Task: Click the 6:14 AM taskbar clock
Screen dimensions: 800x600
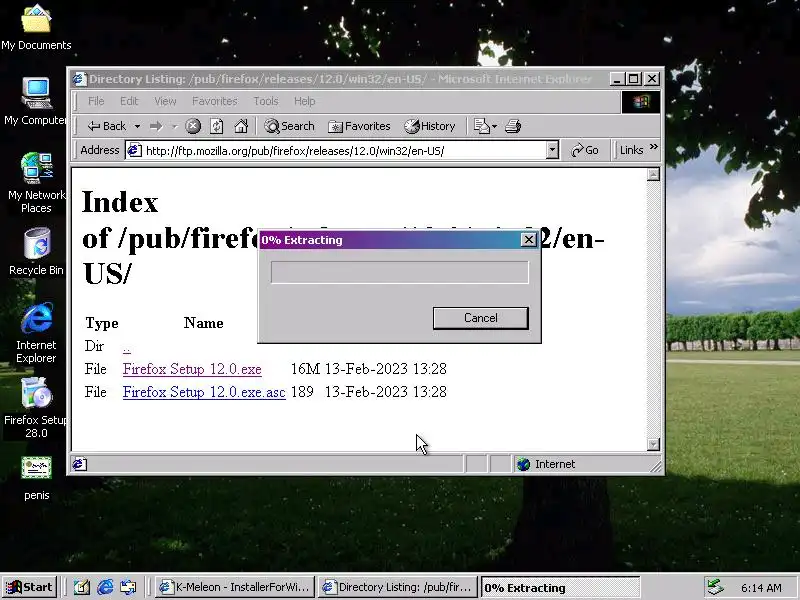Action: 761,588
